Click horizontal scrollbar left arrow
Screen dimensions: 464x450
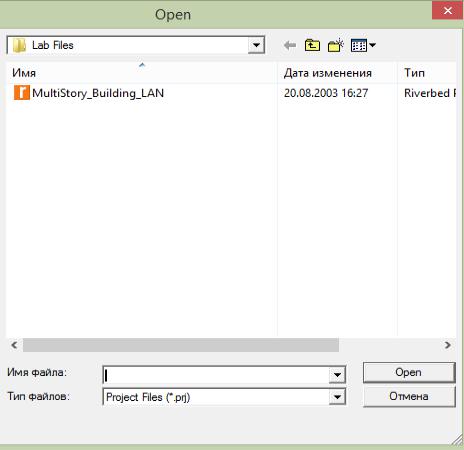(x=14, y=345)
